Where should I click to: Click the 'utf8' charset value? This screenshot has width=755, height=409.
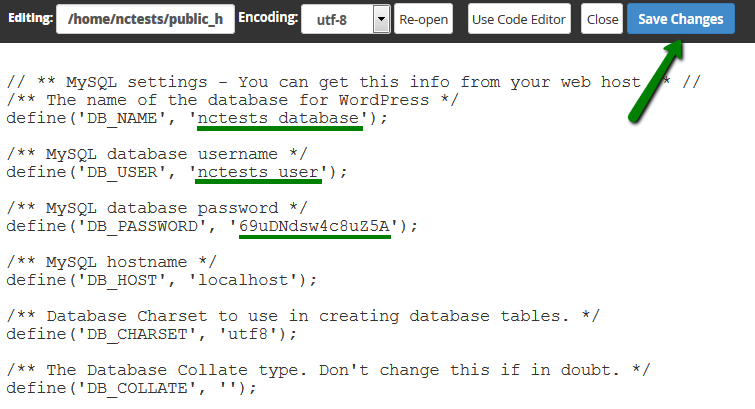248,334
